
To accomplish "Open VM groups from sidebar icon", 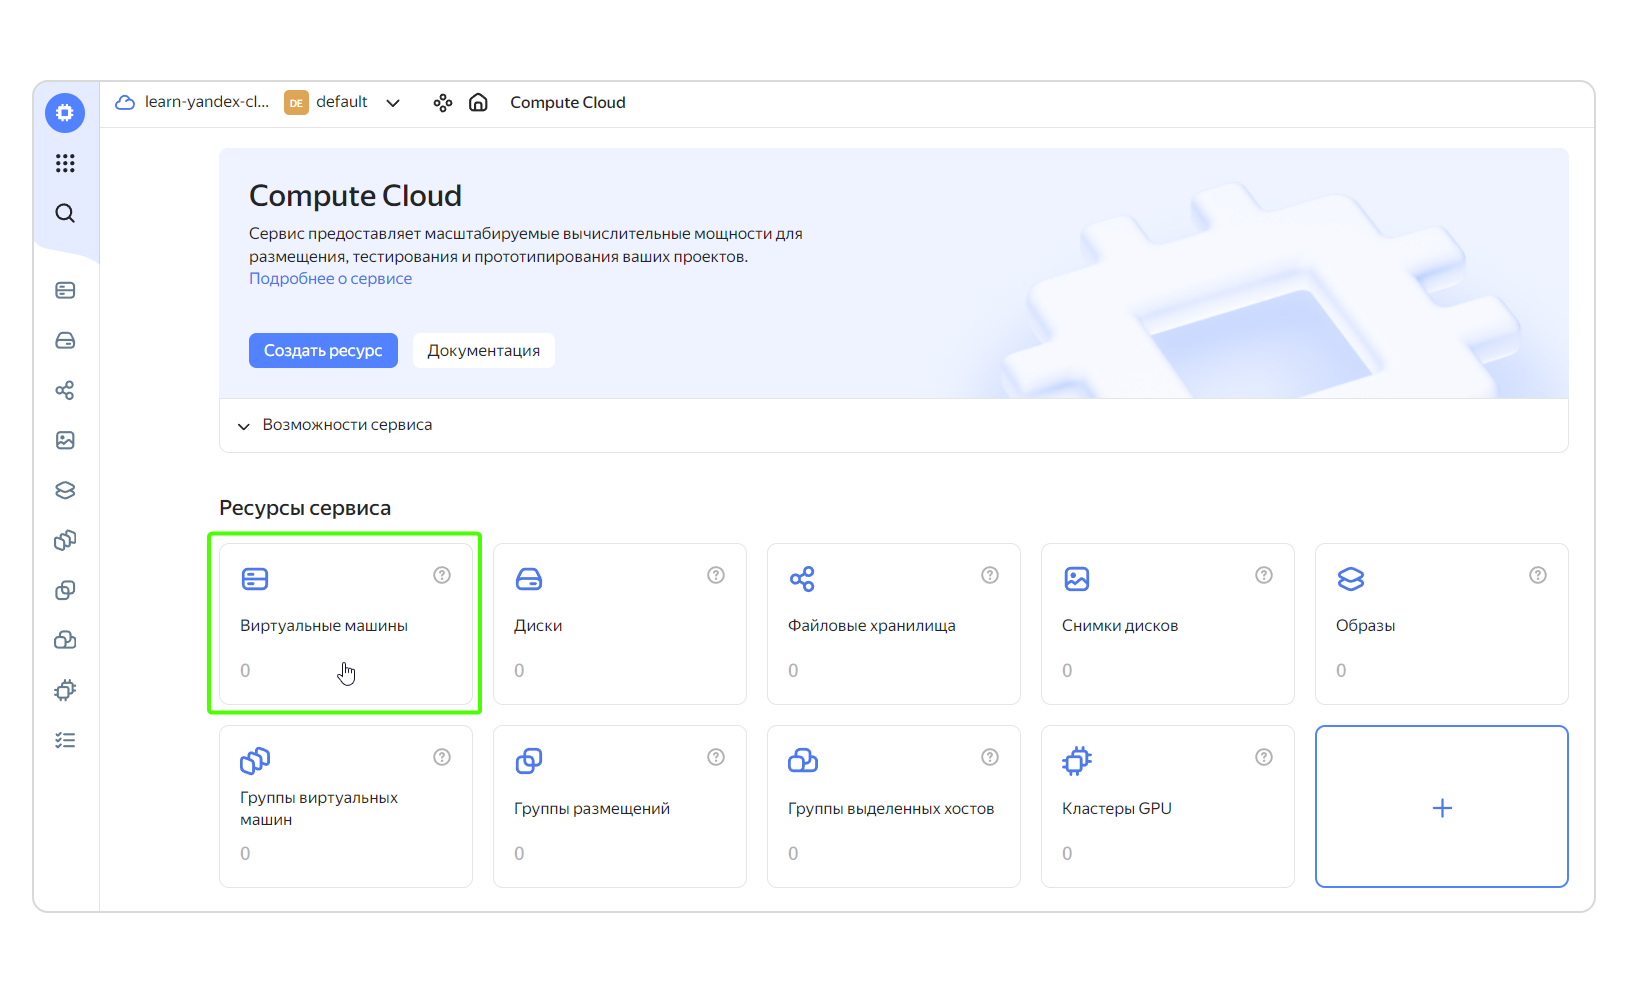I will coord(65,540).
